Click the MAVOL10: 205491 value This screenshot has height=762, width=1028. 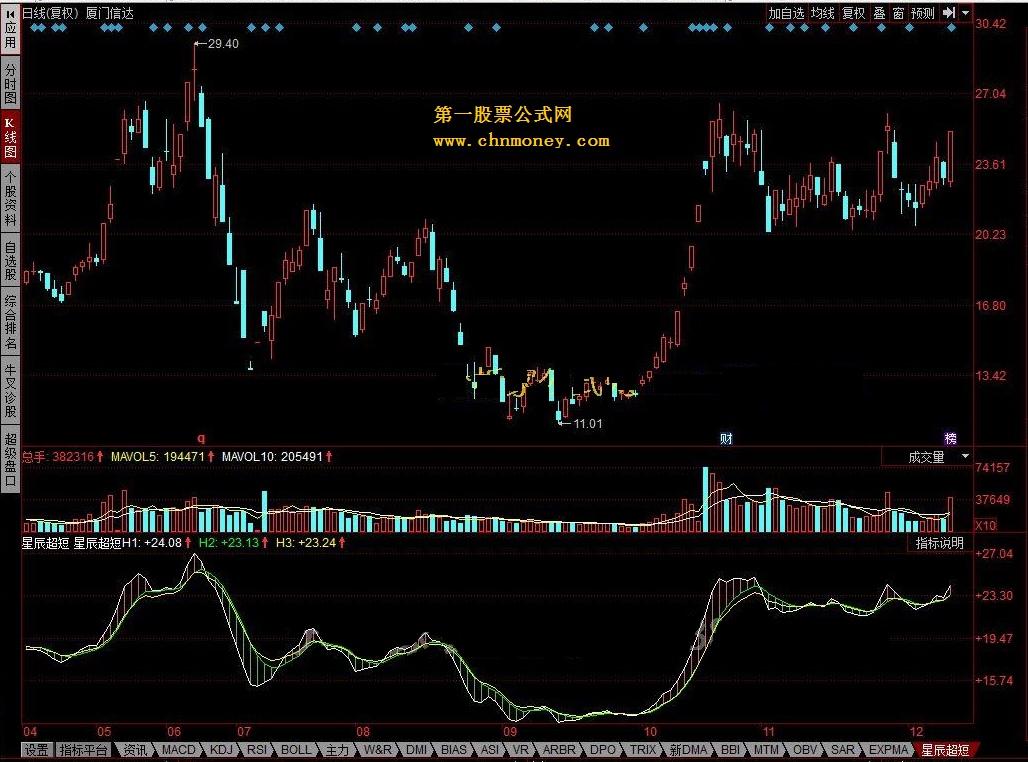[272, 456]
